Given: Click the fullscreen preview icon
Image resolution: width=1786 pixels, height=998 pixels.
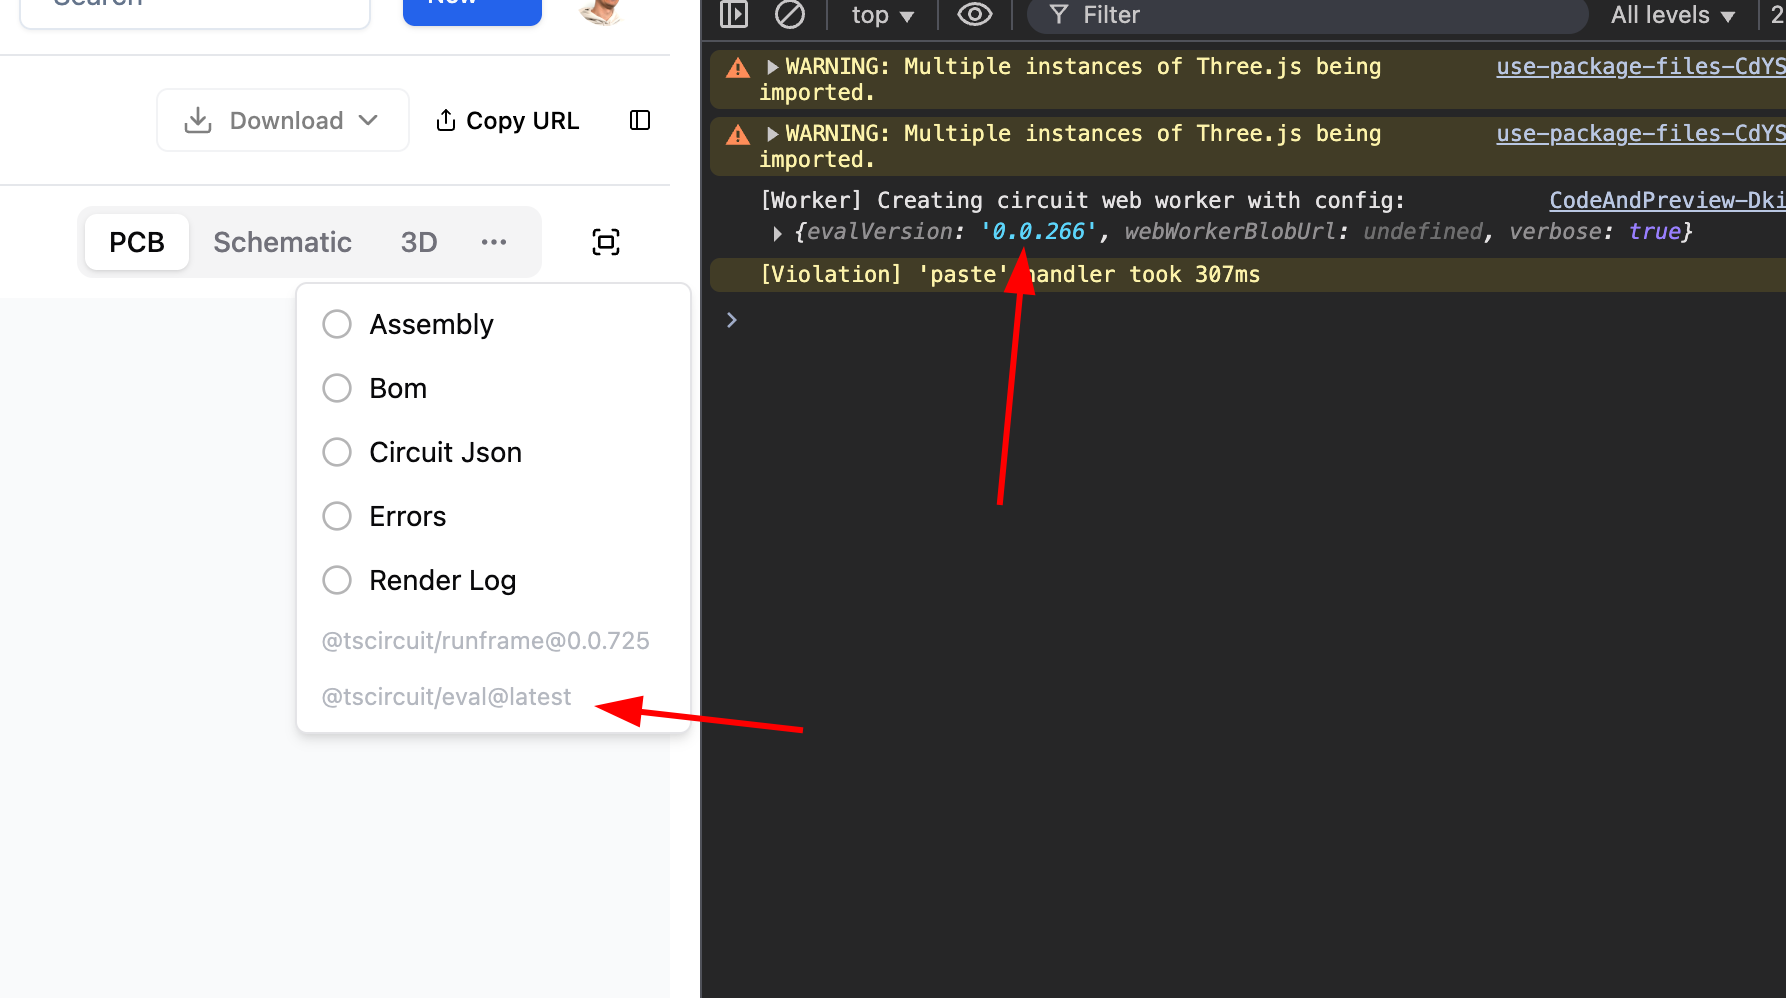Looking at the screenshot, I should pyautogui.click(x=606, y=242).
